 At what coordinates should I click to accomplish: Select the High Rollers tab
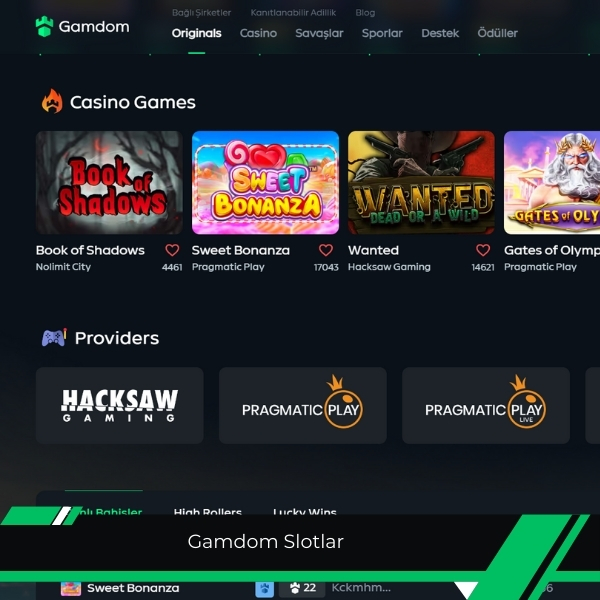208,511
